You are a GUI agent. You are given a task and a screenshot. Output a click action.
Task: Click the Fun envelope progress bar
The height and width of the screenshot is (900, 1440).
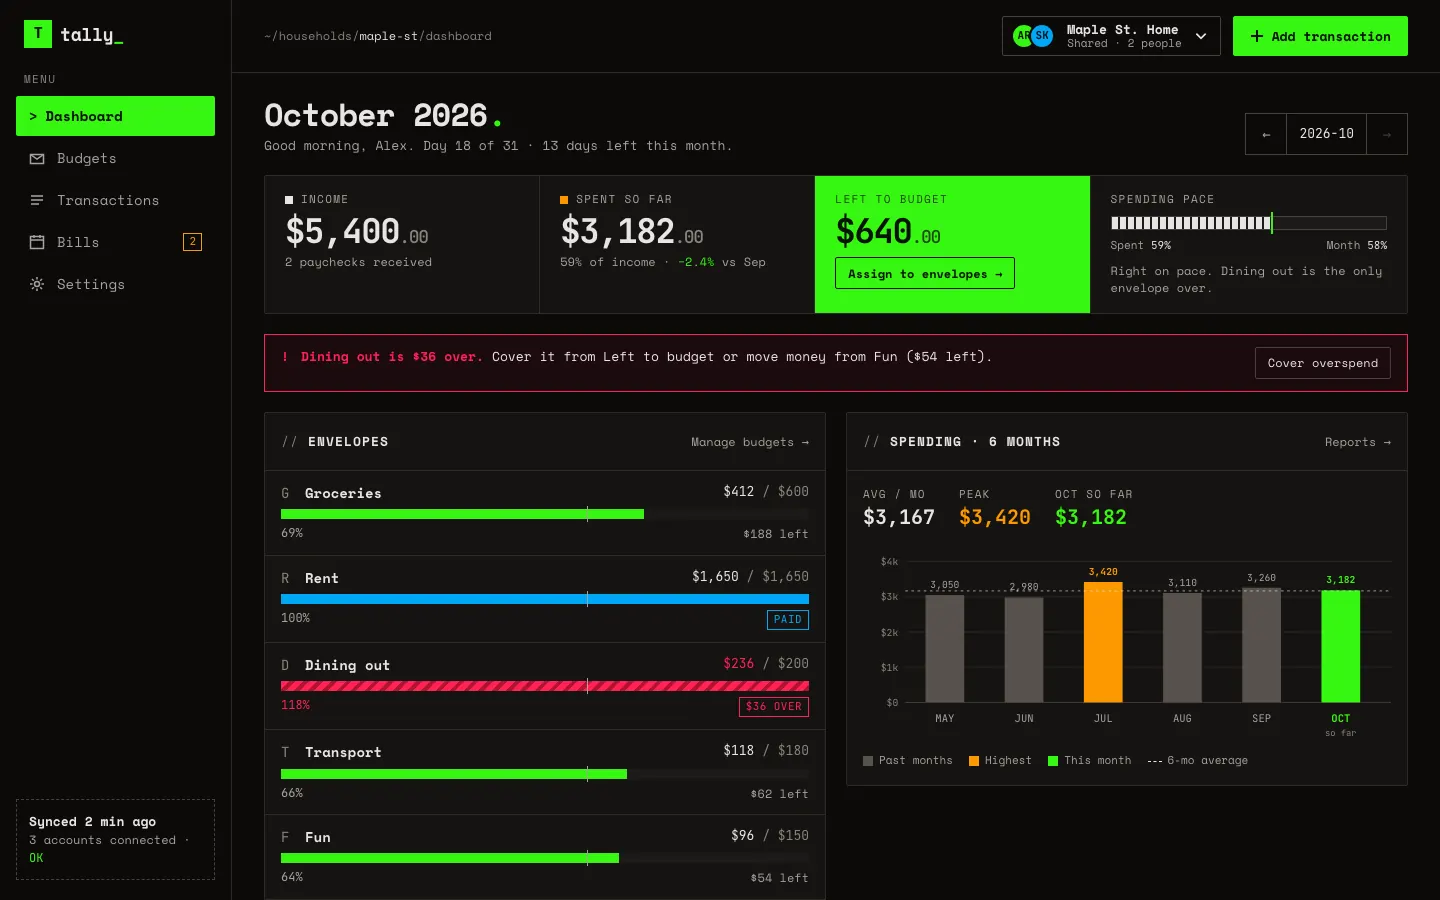pos(545,858)
